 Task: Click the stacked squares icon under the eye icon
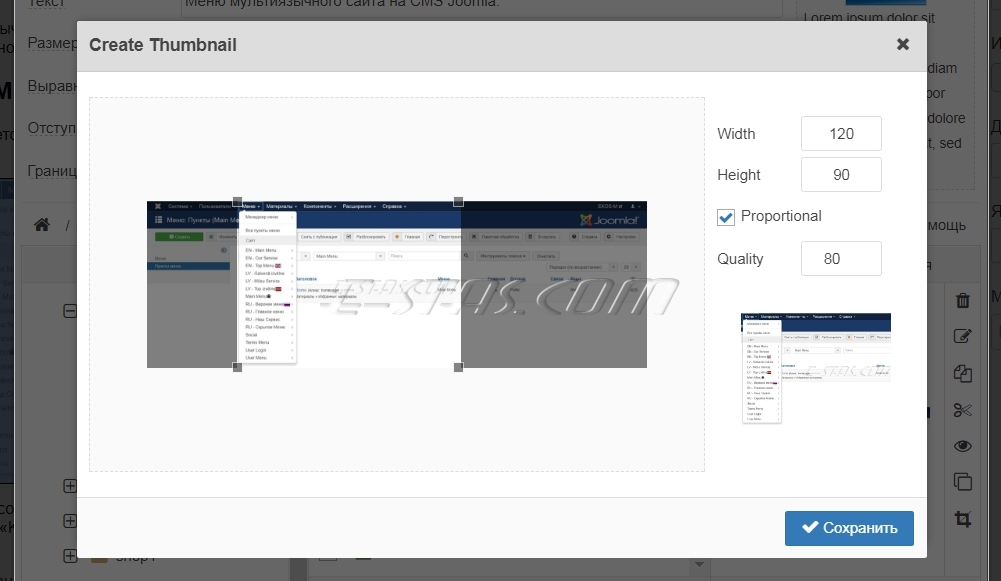coord(963,481)
